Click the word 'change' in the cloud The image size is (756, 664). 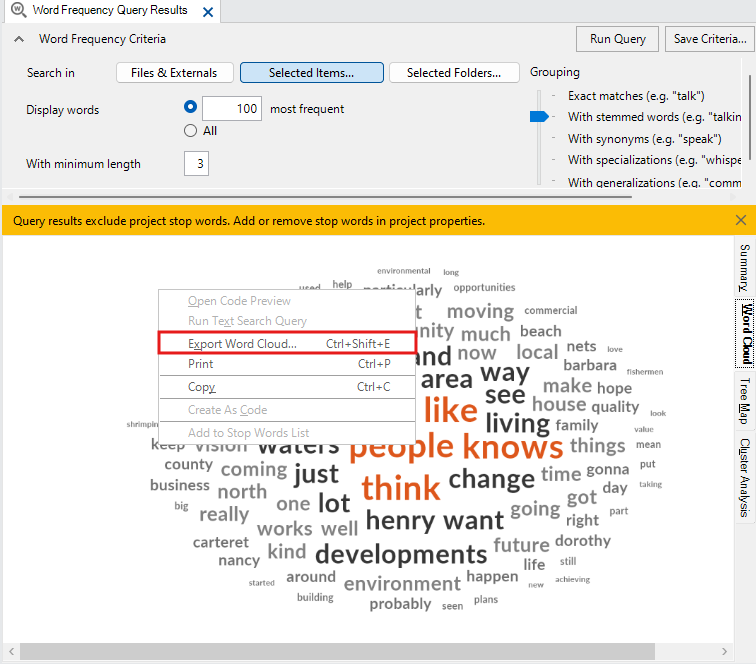491,480
